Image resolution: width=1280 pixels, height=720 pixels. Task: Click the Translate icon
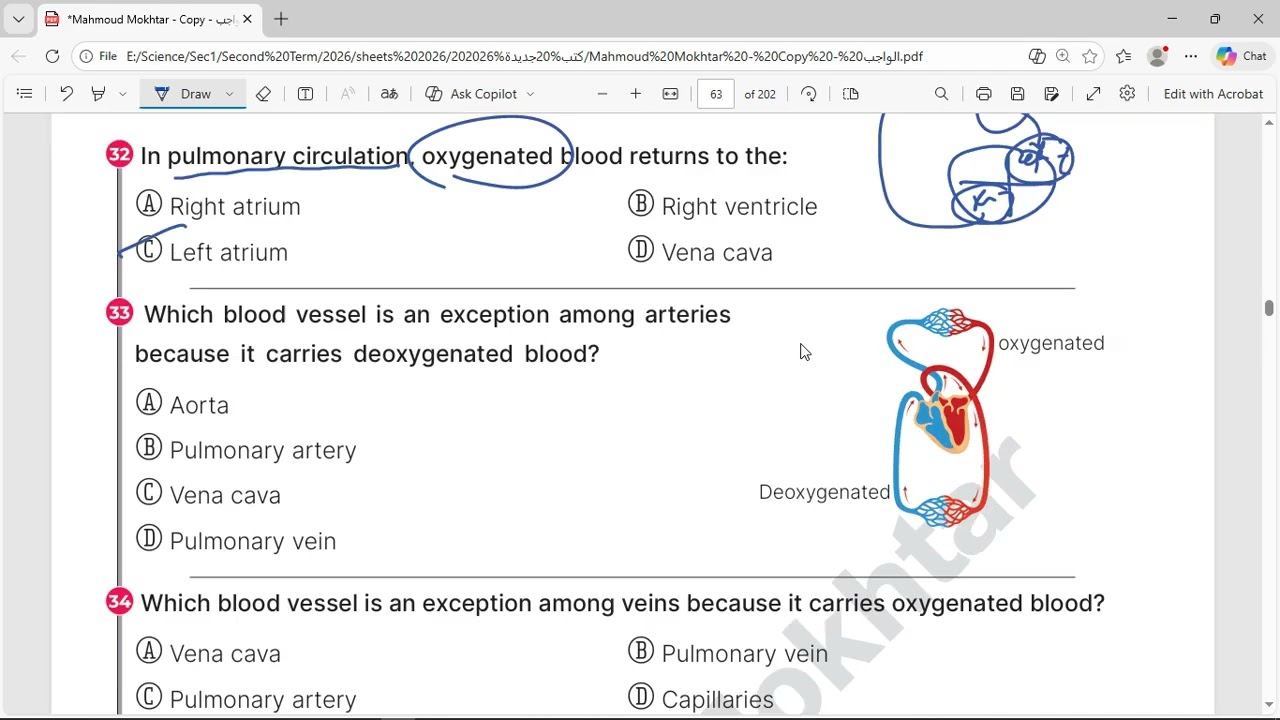(389, 94)
